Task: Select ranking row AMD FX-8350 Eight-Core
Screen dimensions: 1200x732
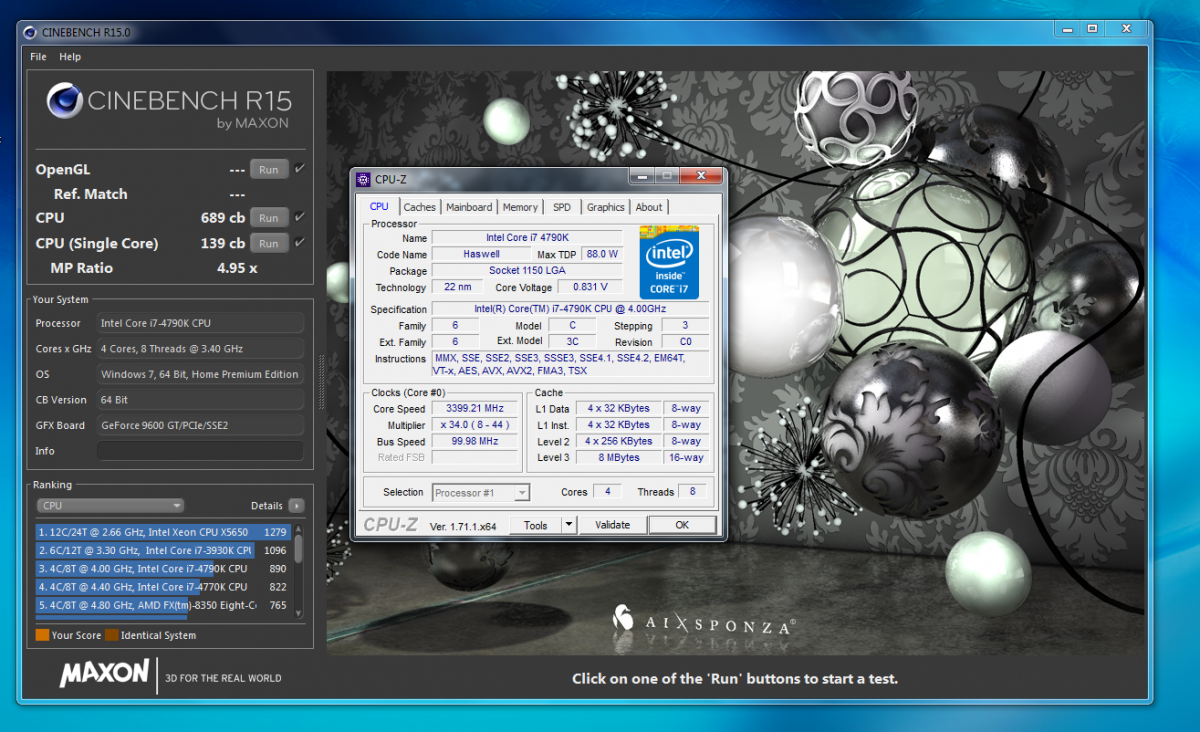Action: tap(164, 605)
